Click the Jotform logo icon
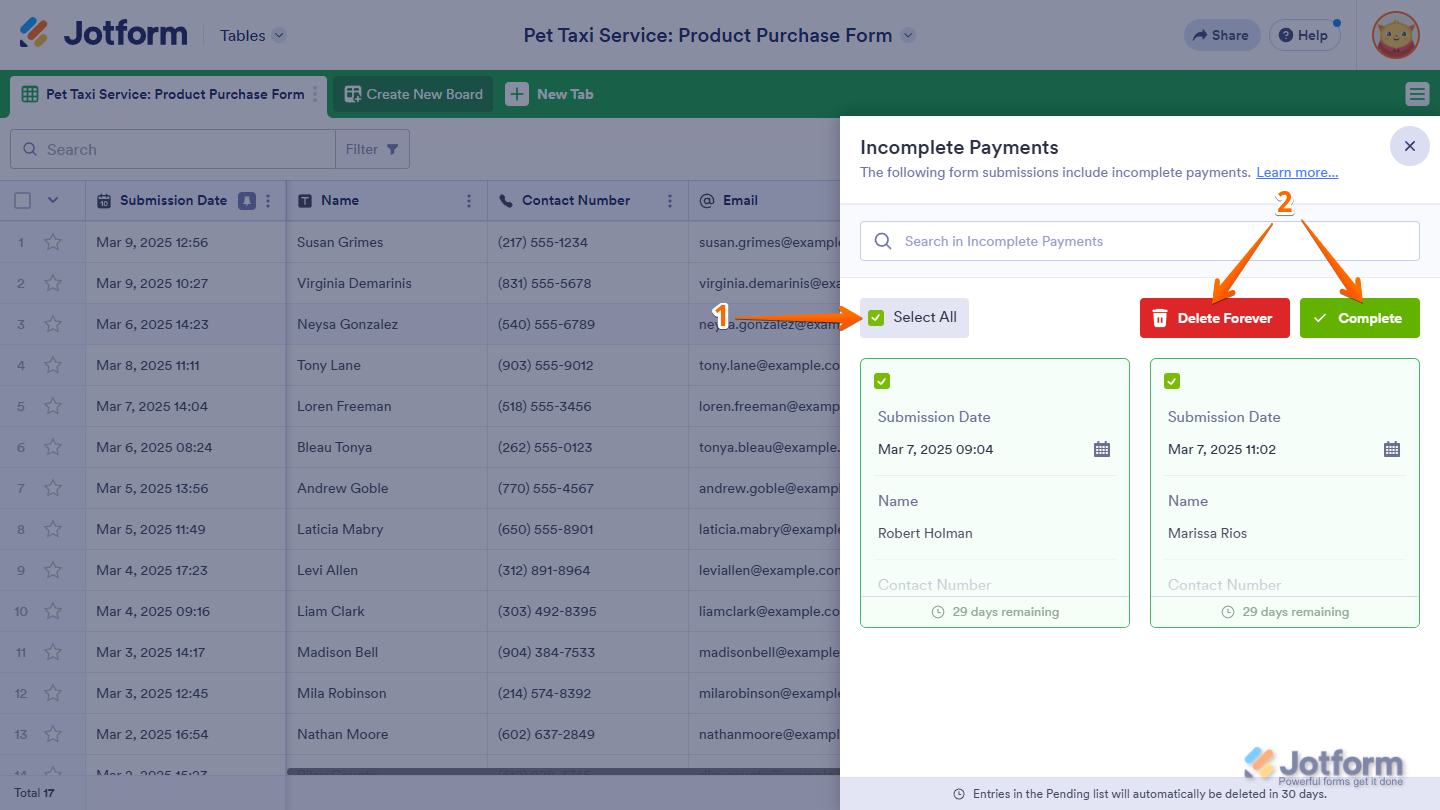 (x=34, y=33)
